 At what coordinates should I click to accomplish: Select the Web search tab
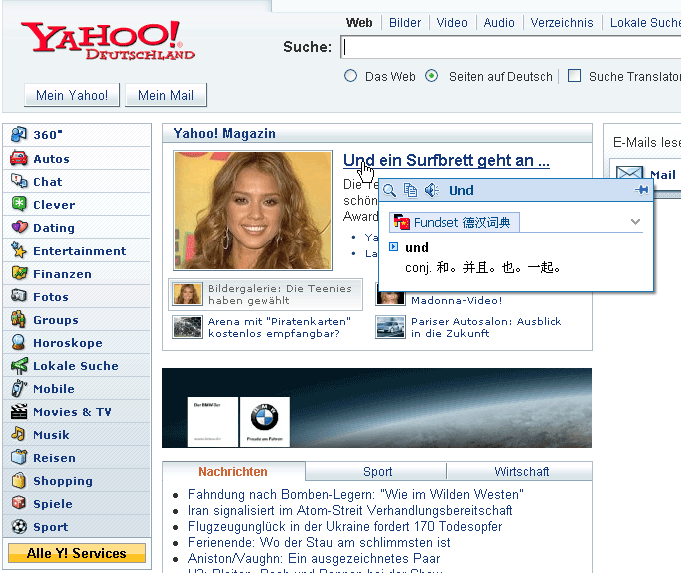359,23
